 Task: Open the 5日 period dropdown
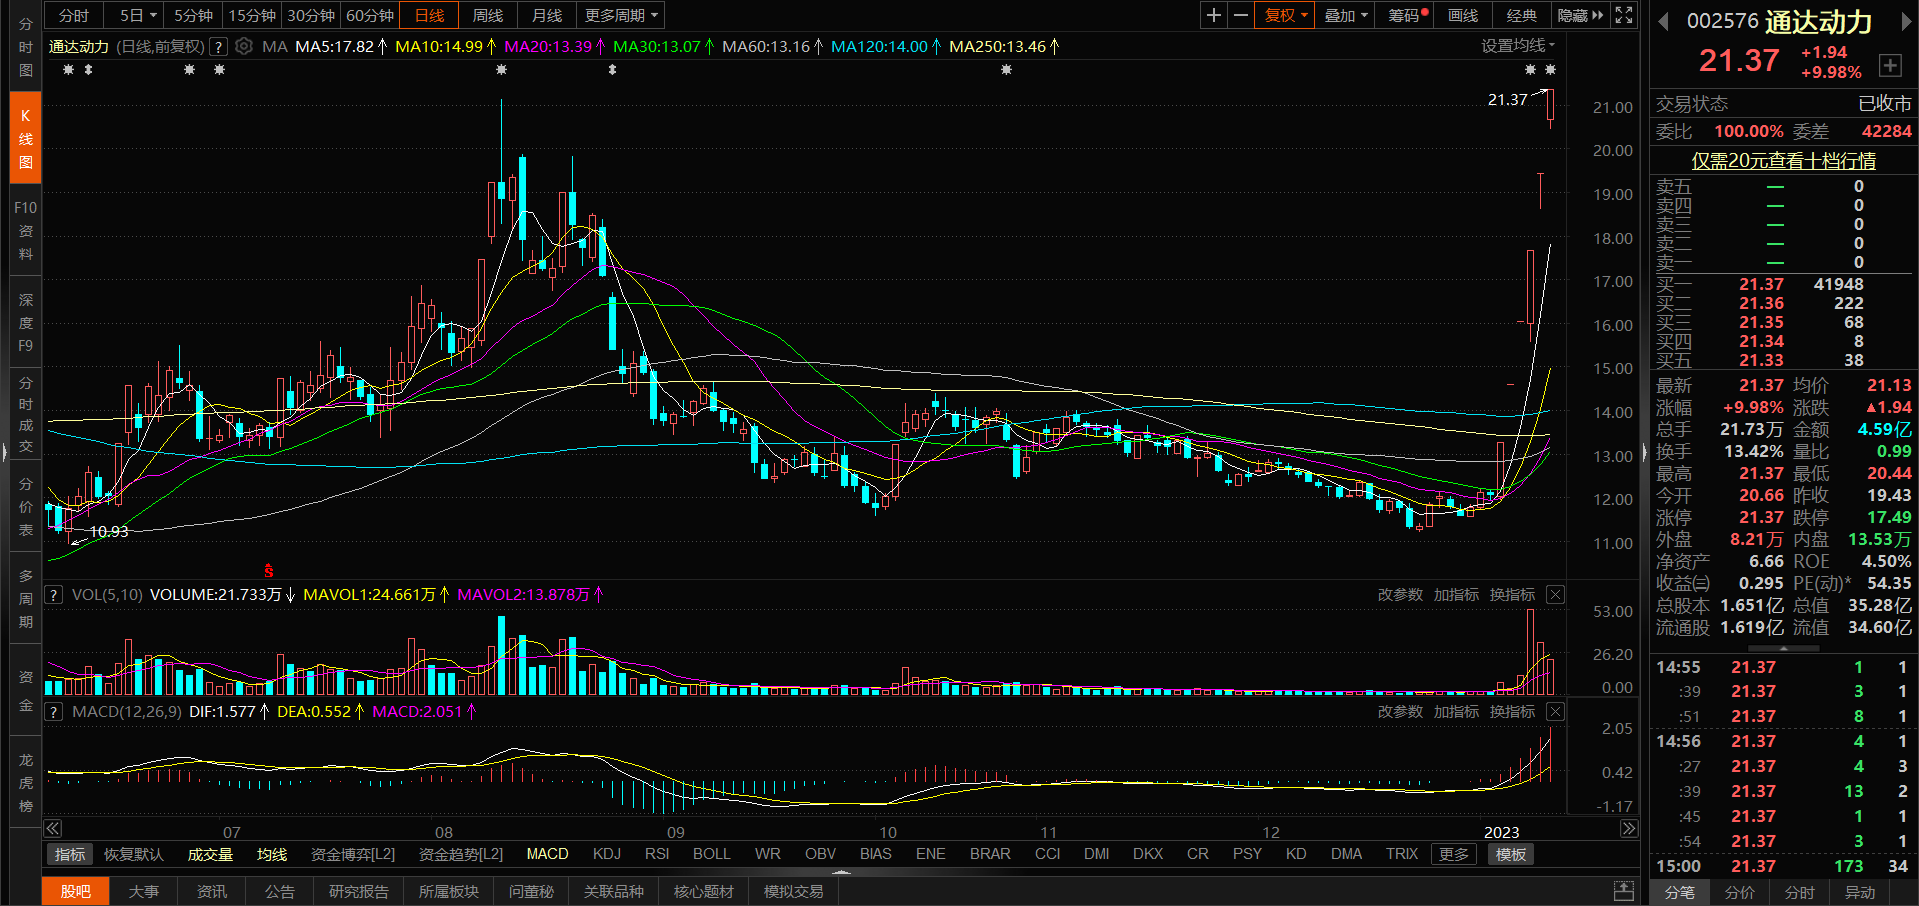coord(138,15)
